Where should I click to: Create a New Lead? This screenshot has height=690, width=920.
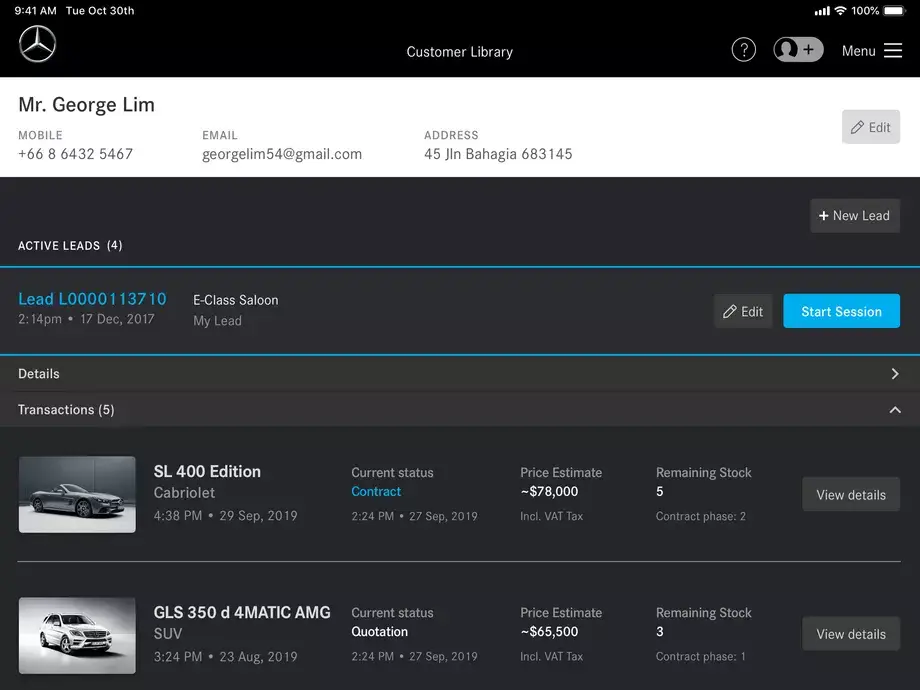point(855,215)
